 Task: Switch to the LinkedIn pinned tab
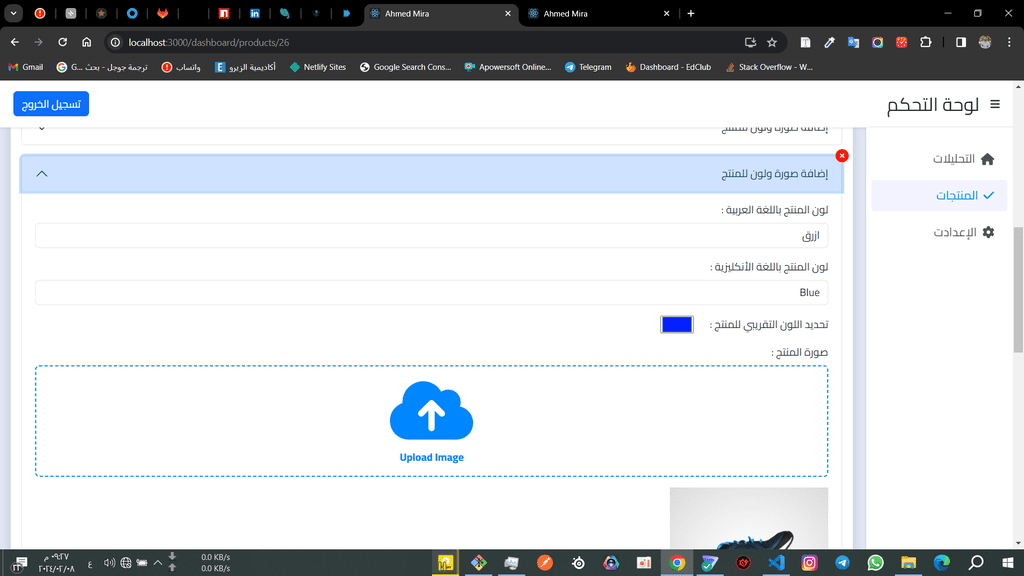click(x=255, y=13)
